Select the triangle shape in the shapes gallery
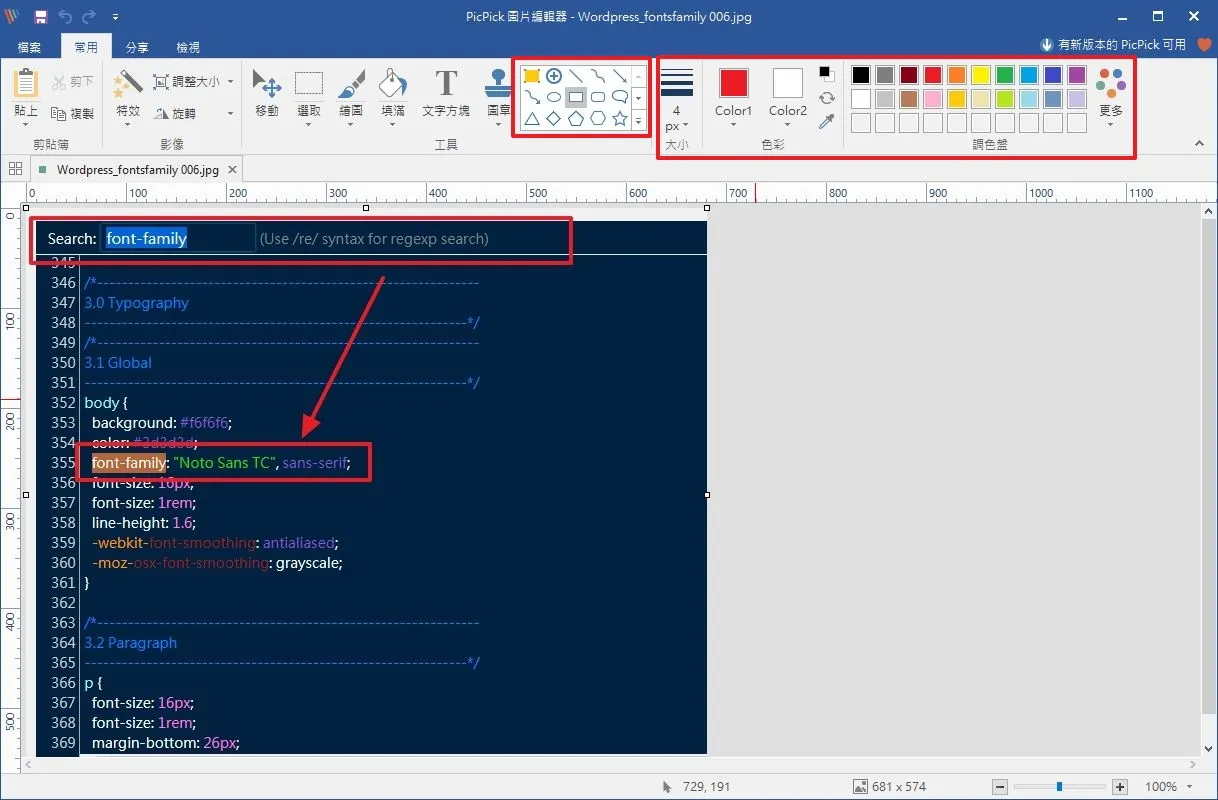 [x=532, y=119]
